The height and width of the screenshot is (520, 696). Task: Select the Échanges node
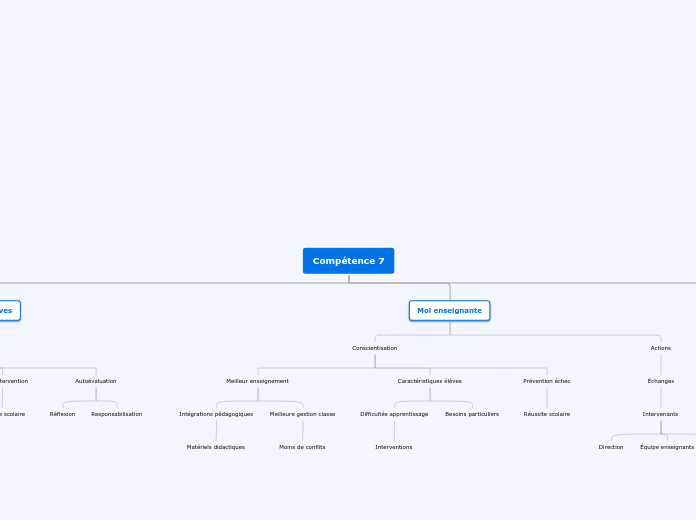coord(660,381)
